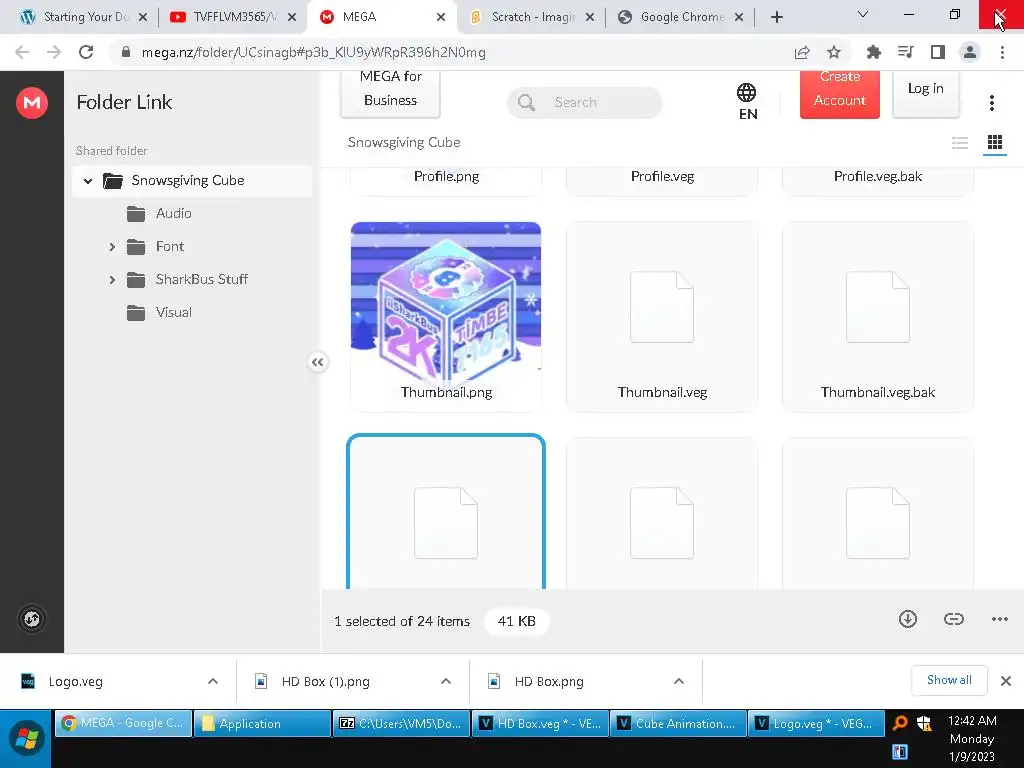Open the tab search chevron in Chrome

[x=862, y=14]
